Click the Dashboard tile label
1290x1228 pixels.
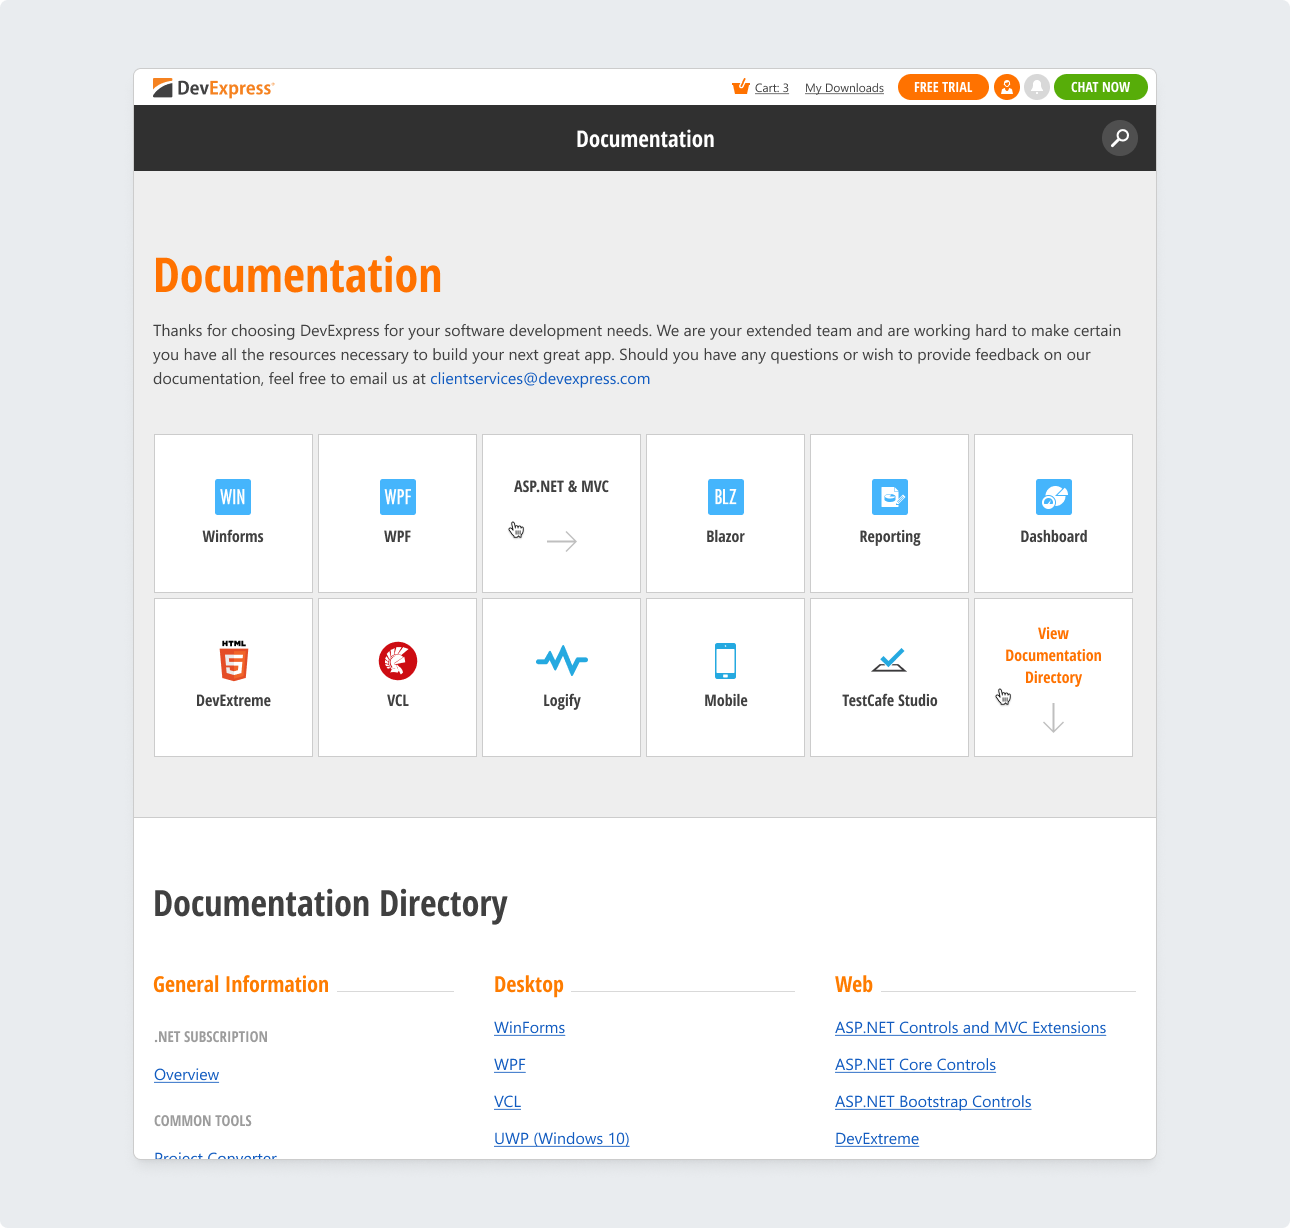coord(1054,537)
